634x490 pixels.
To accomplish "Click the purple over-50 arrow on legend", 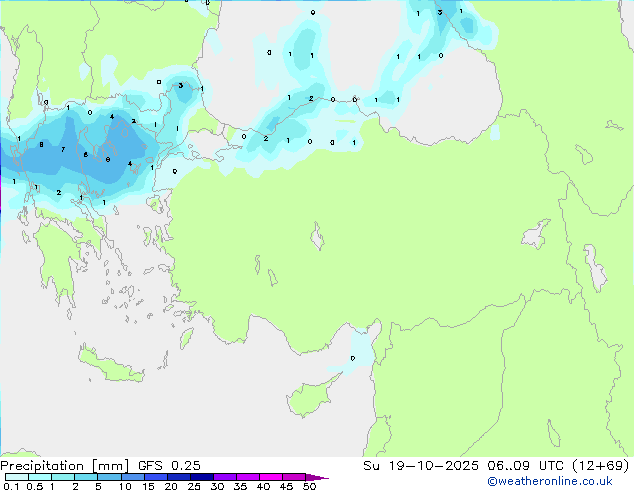I will (x=317, y=478).
